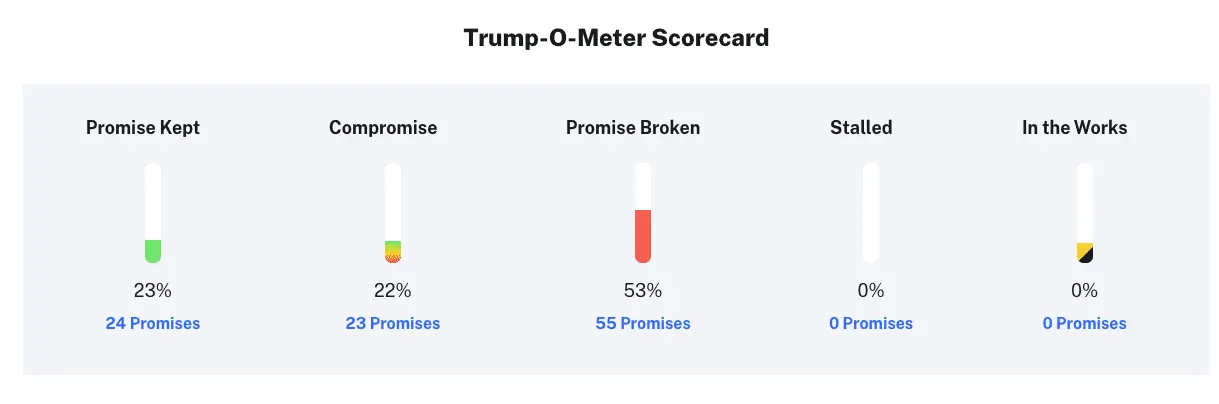Click the 23% value under Promise Kept
Screen dimensions: 1219x404
tap(153, 291)
